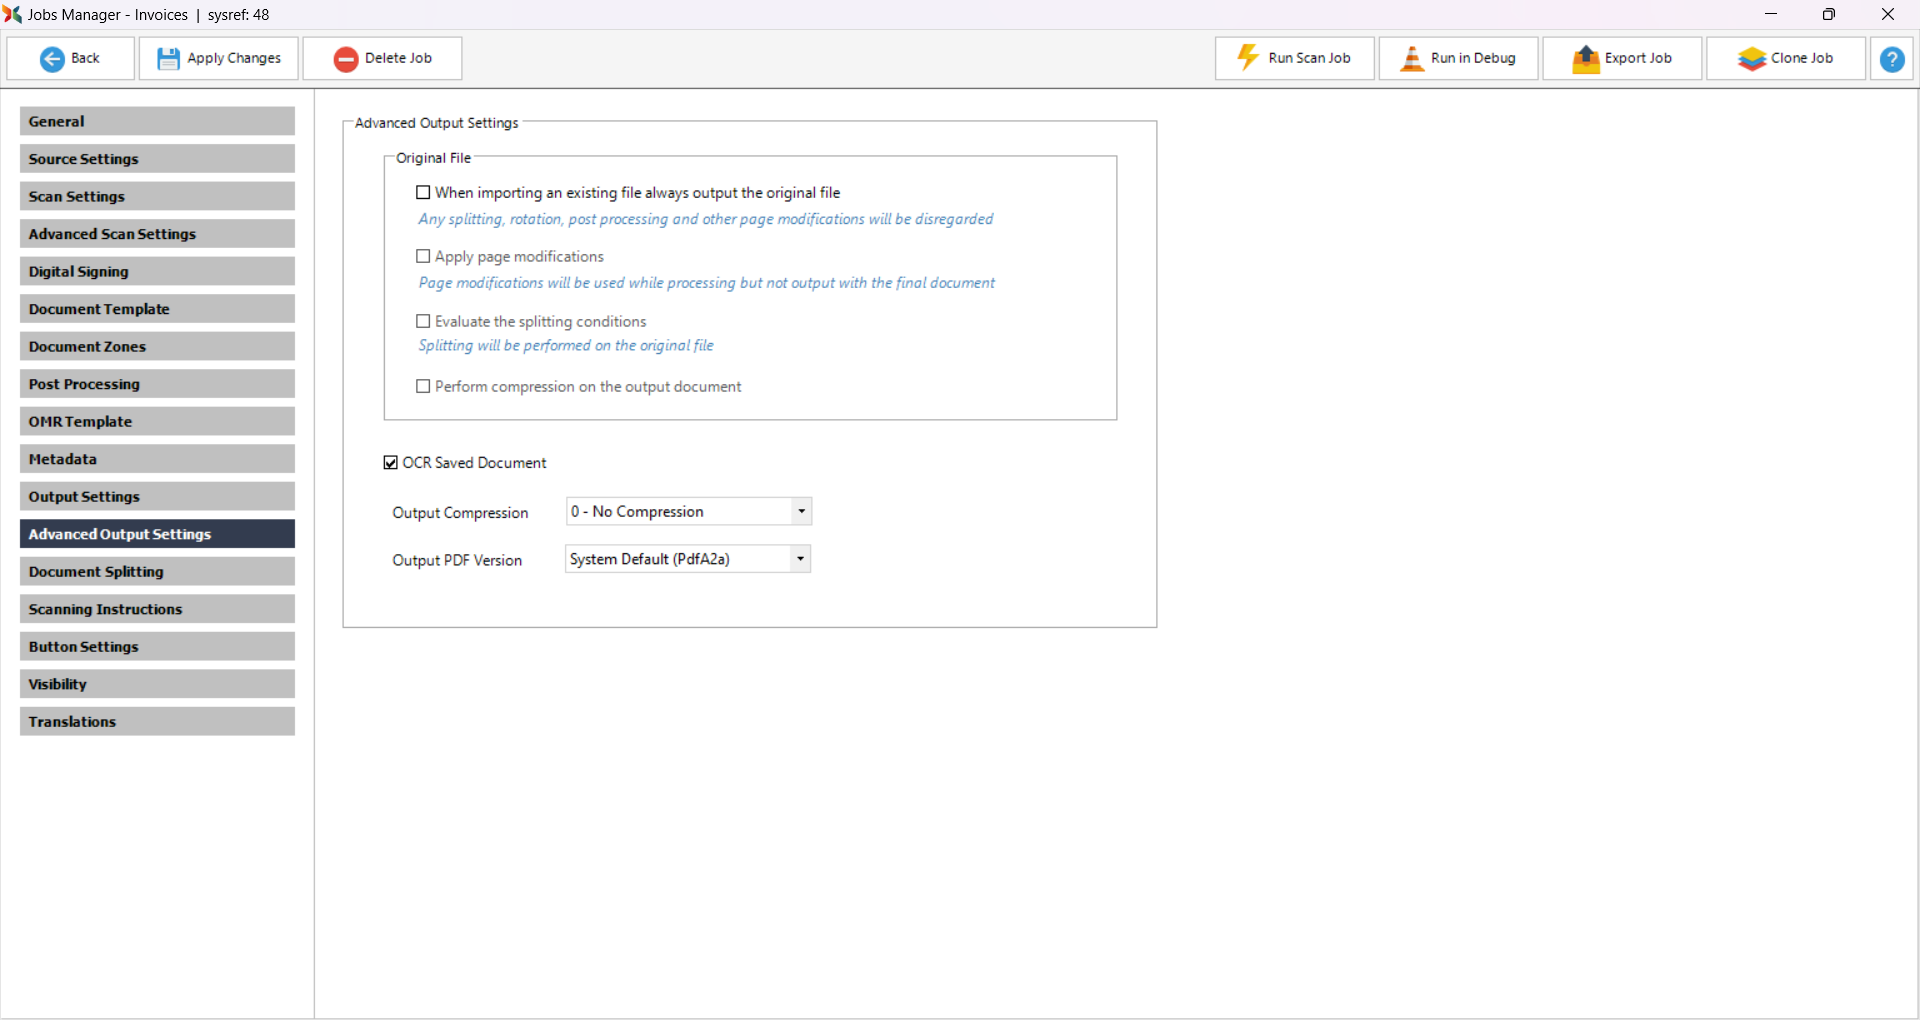This screenshot has height=1020, width=1920.
Task: Open the Digital Signing section
Action: (157, 271)
